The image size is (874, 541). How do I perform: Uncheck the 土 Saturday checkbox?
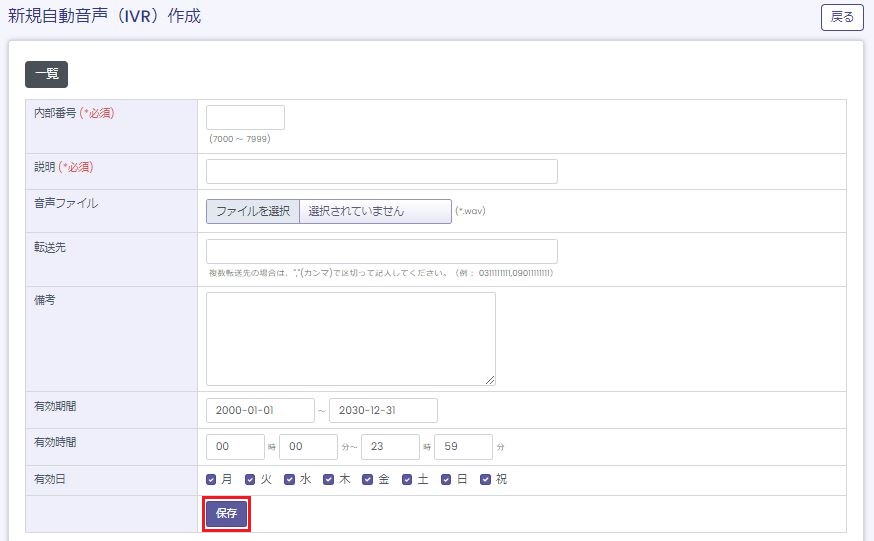407,480
